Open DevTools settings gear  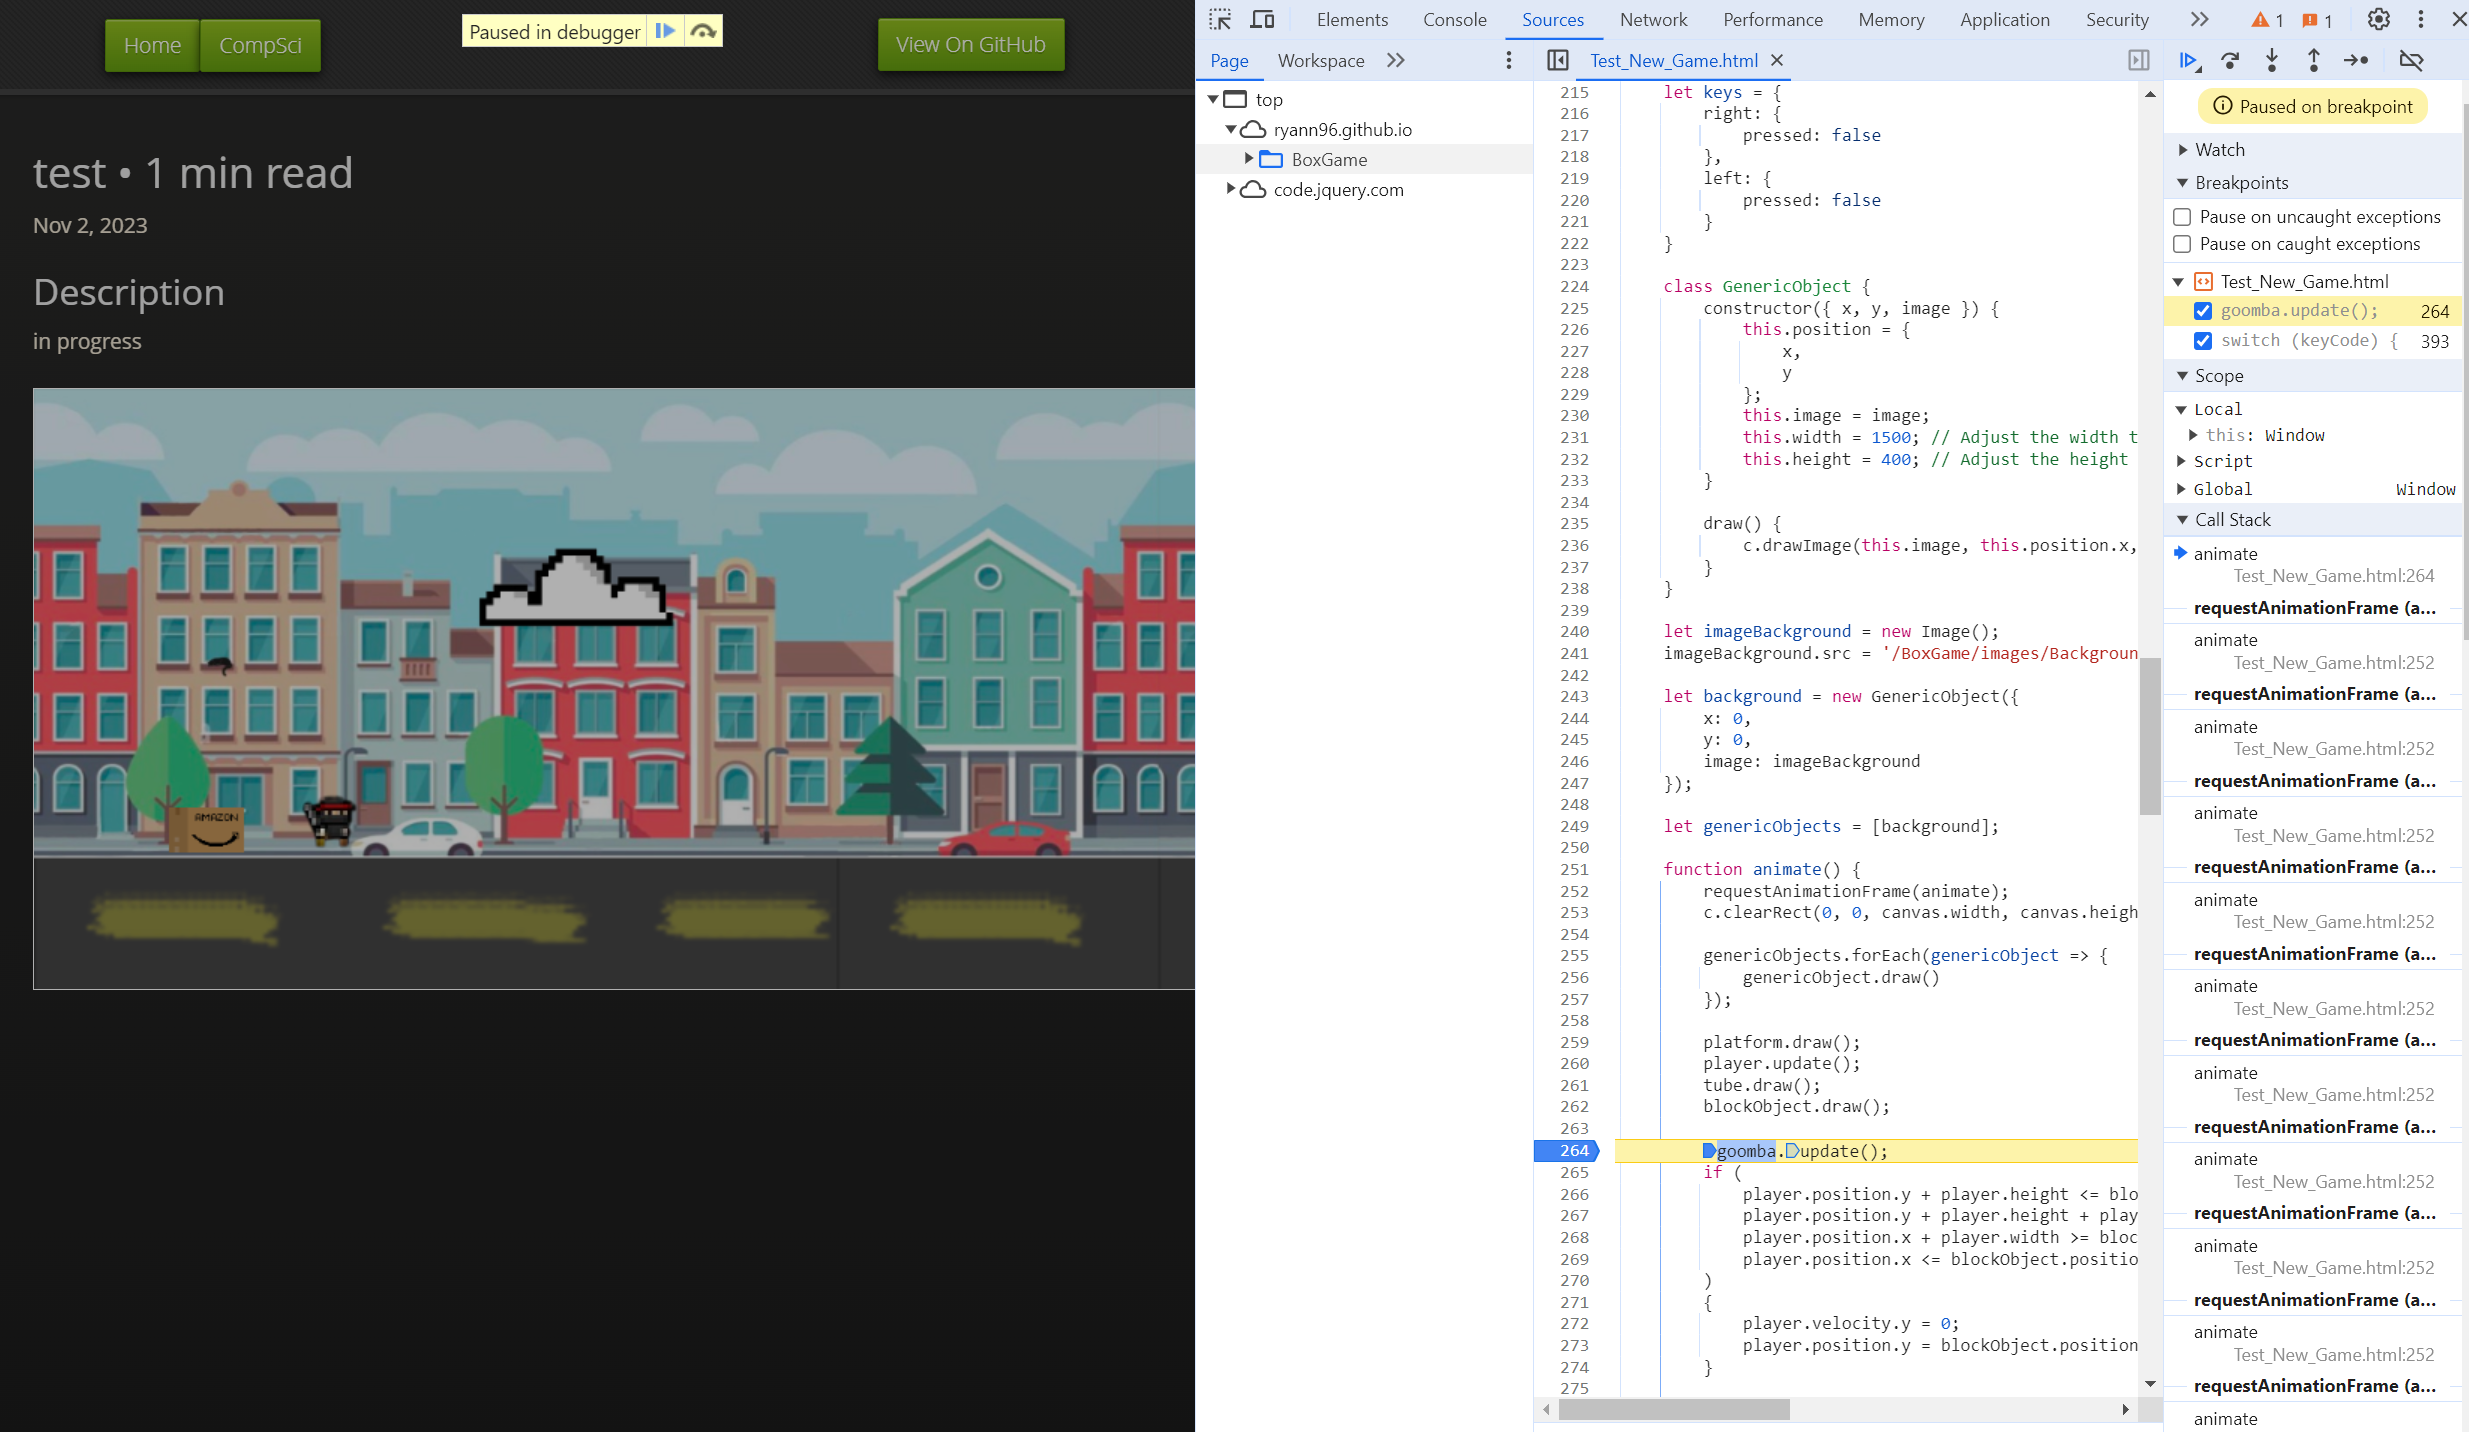pos(2378,19)
